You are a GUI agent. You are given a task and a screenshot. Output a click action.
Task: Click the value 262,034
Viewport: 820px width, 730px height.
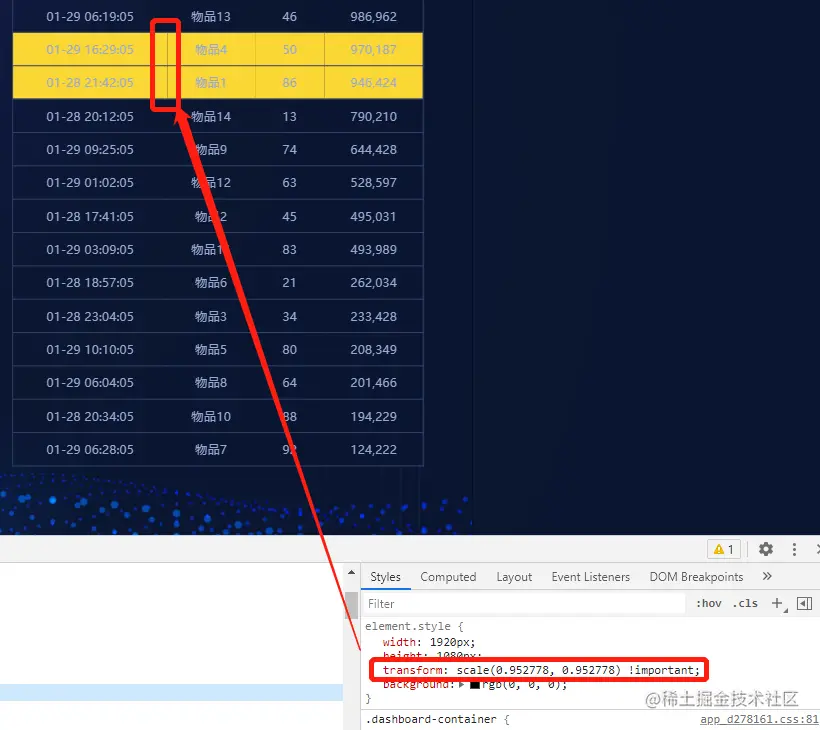click(373, 282)
